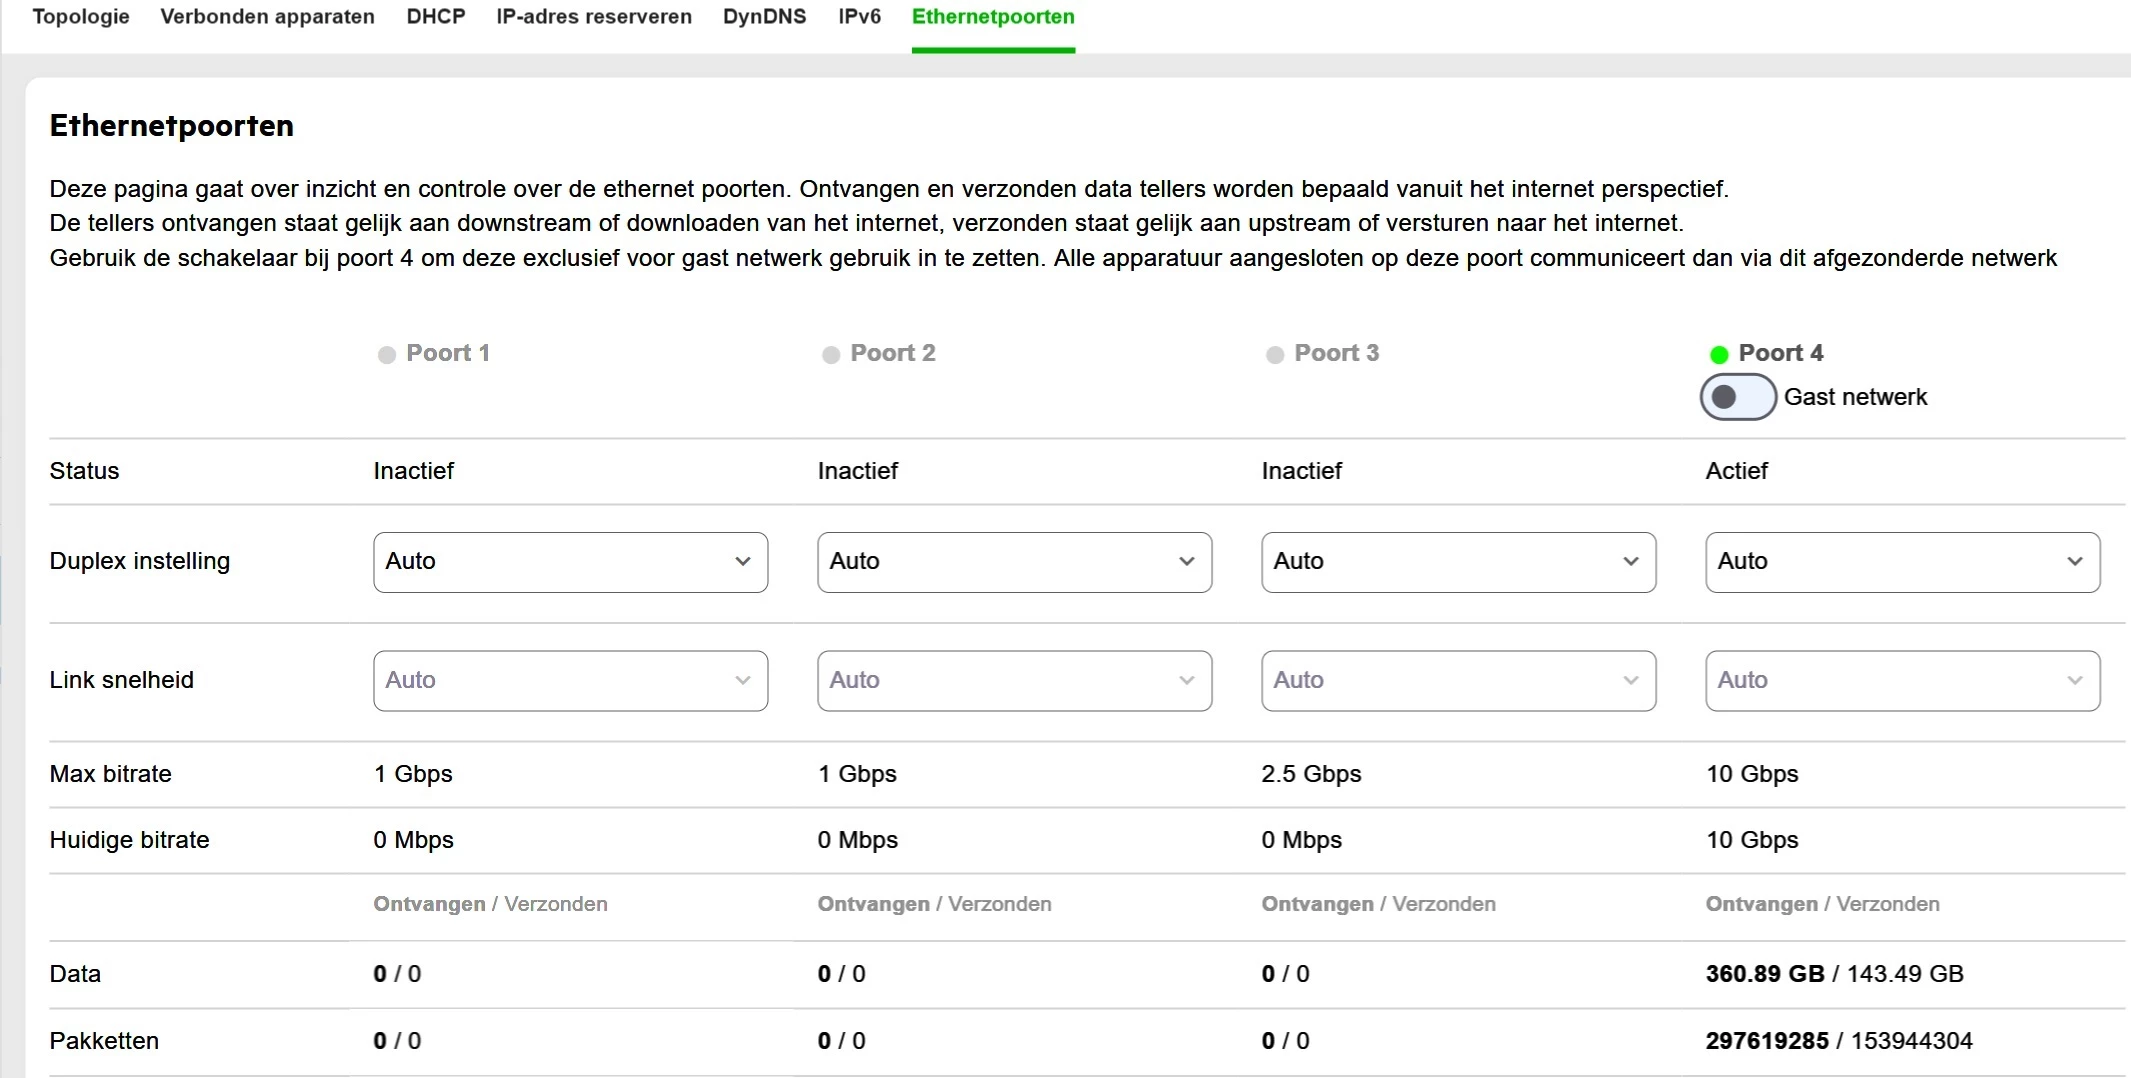Click the grey Poort 1 status dot
Viewport: 2131px width, 1078px height.
[386, 355]
